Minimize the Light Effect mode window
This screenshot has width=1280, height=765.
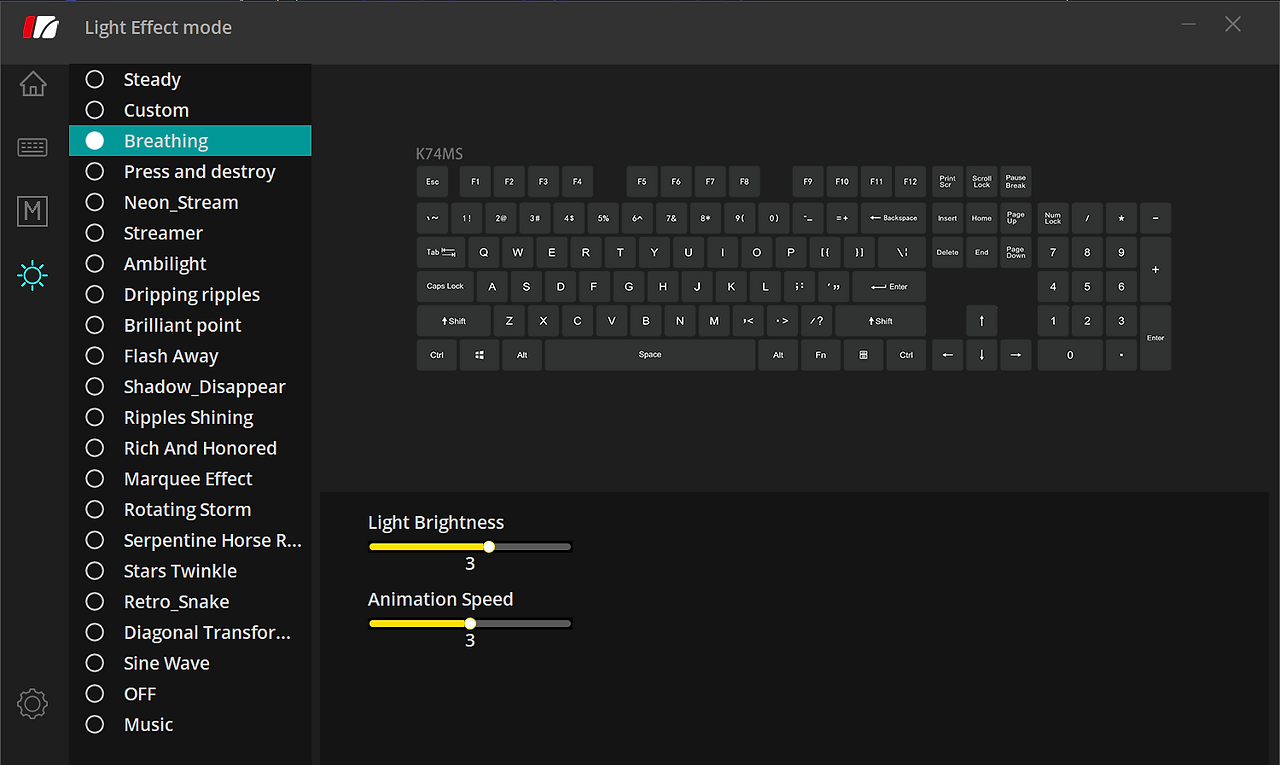(1188, 24)
